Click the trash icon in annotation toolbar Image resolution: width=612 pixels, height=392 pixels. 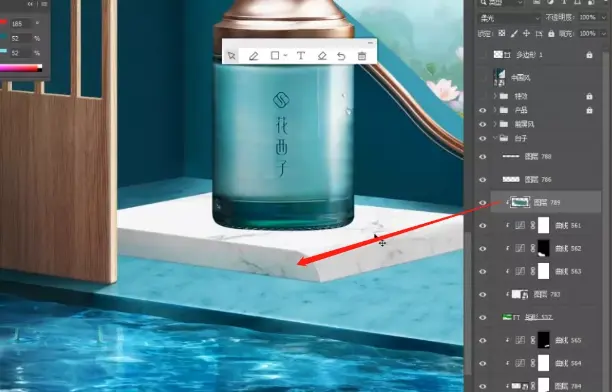point(362,56)
